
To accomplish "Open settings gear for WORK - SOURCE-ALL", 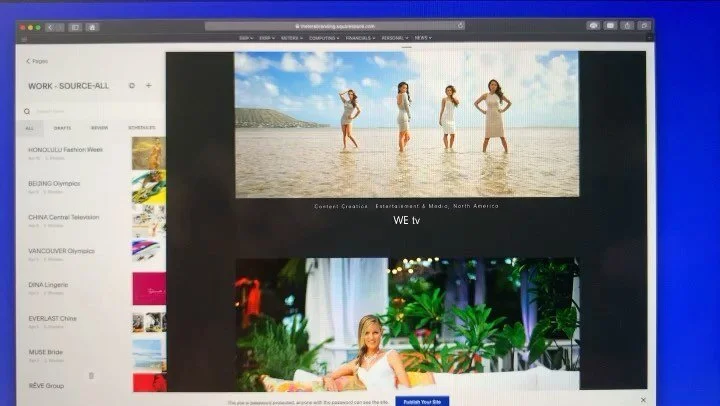I will point(132,85).
